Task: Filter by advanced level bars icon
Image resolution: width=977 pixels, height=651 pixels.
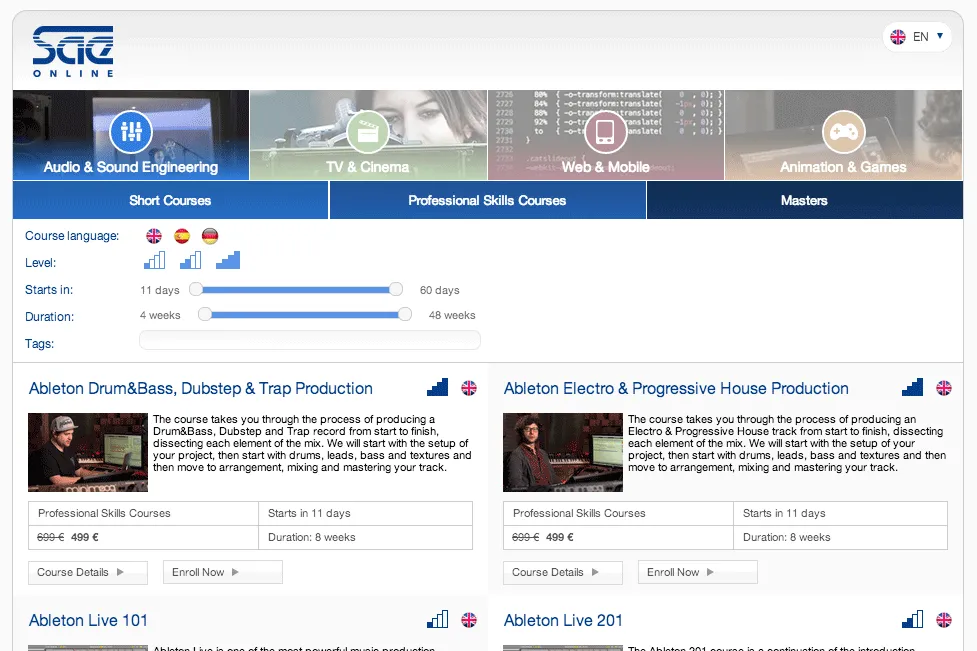Action: click(x=228, y=260)
